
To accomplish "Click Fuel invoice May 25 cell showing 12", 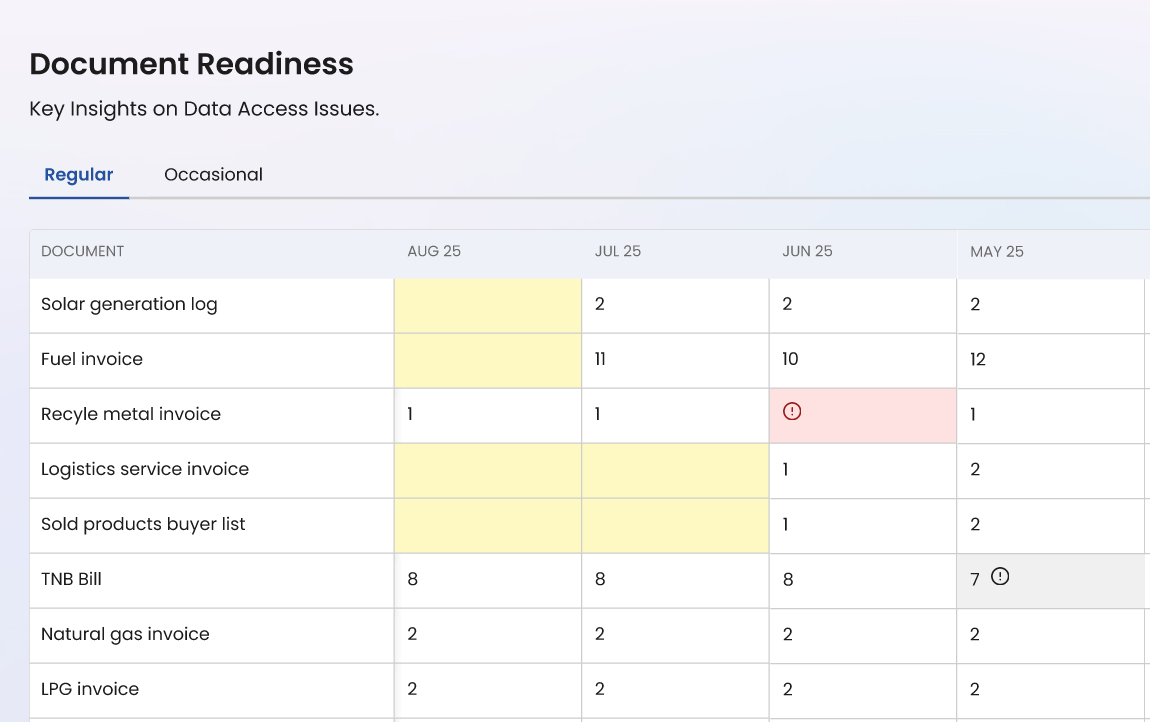I will [978, 359].
